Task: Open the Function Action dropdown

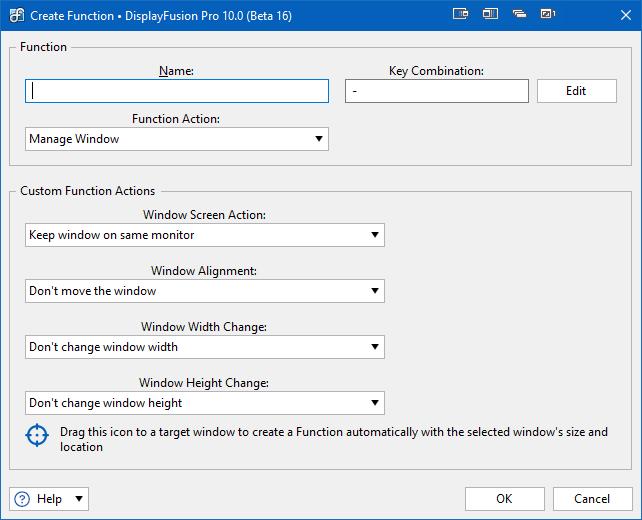Action: [177, 139]
